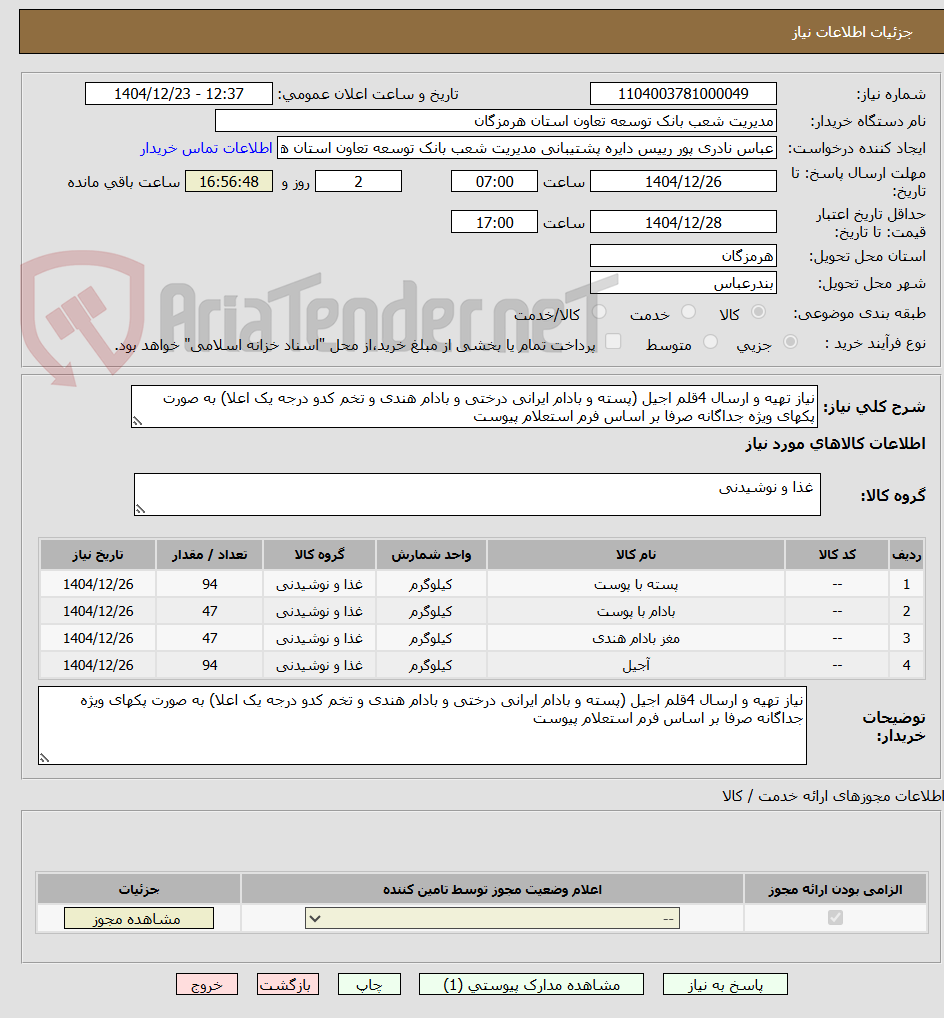
Task: Select the مغز بادام هندی row name
Action: 636,638
